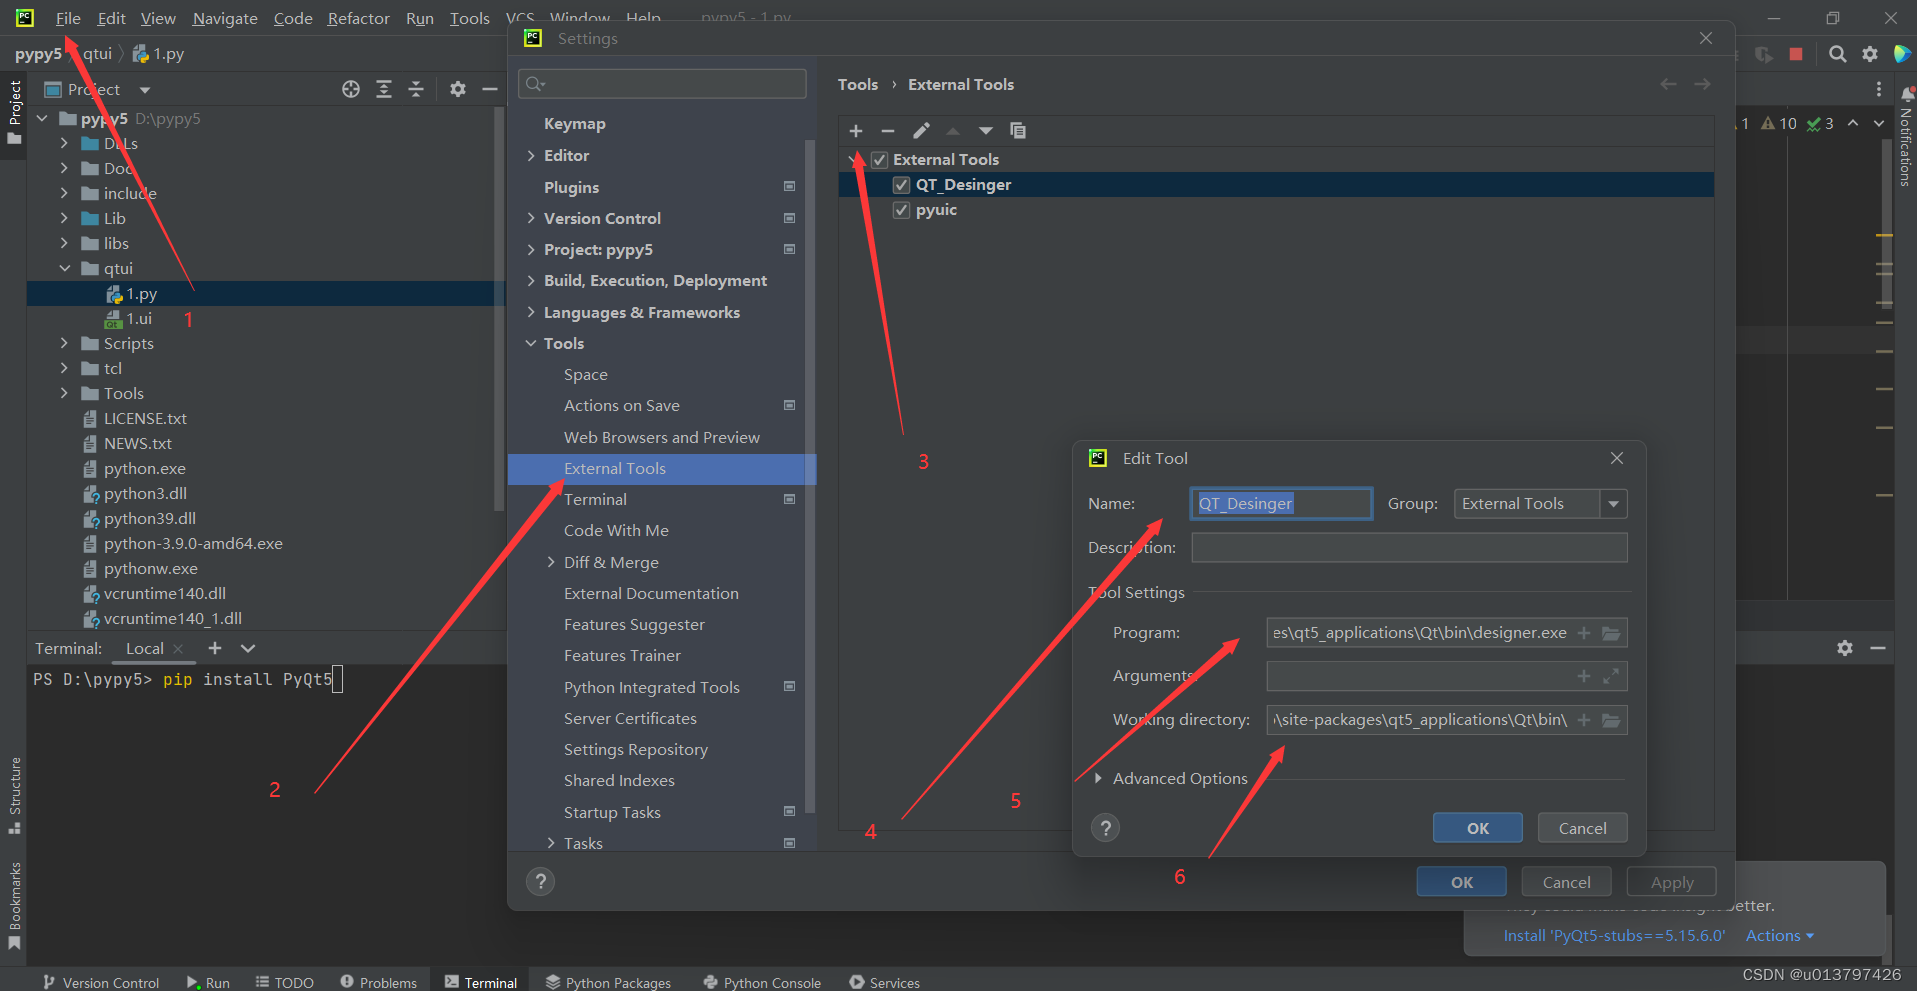The height and width of the screenshot is (991, 1917).
Task: Expand Scripts folder in project tree
Action: pos(65,343)
